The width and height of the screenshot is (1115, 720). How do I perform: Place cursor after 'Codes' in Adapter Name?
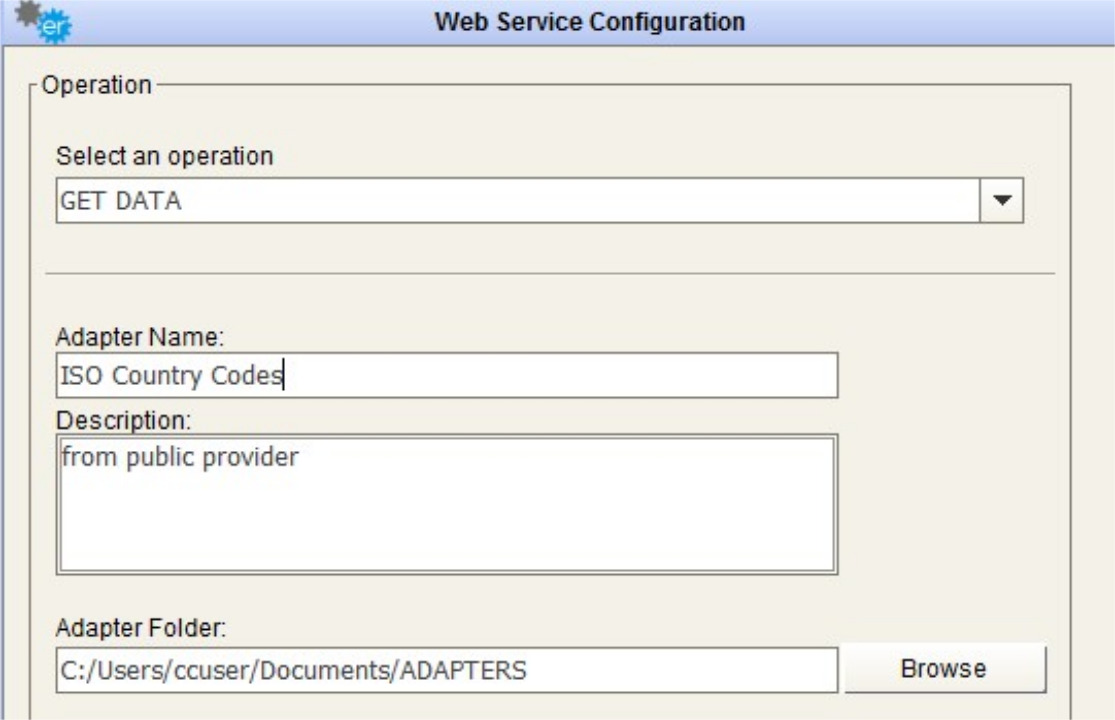pos(284,376)
